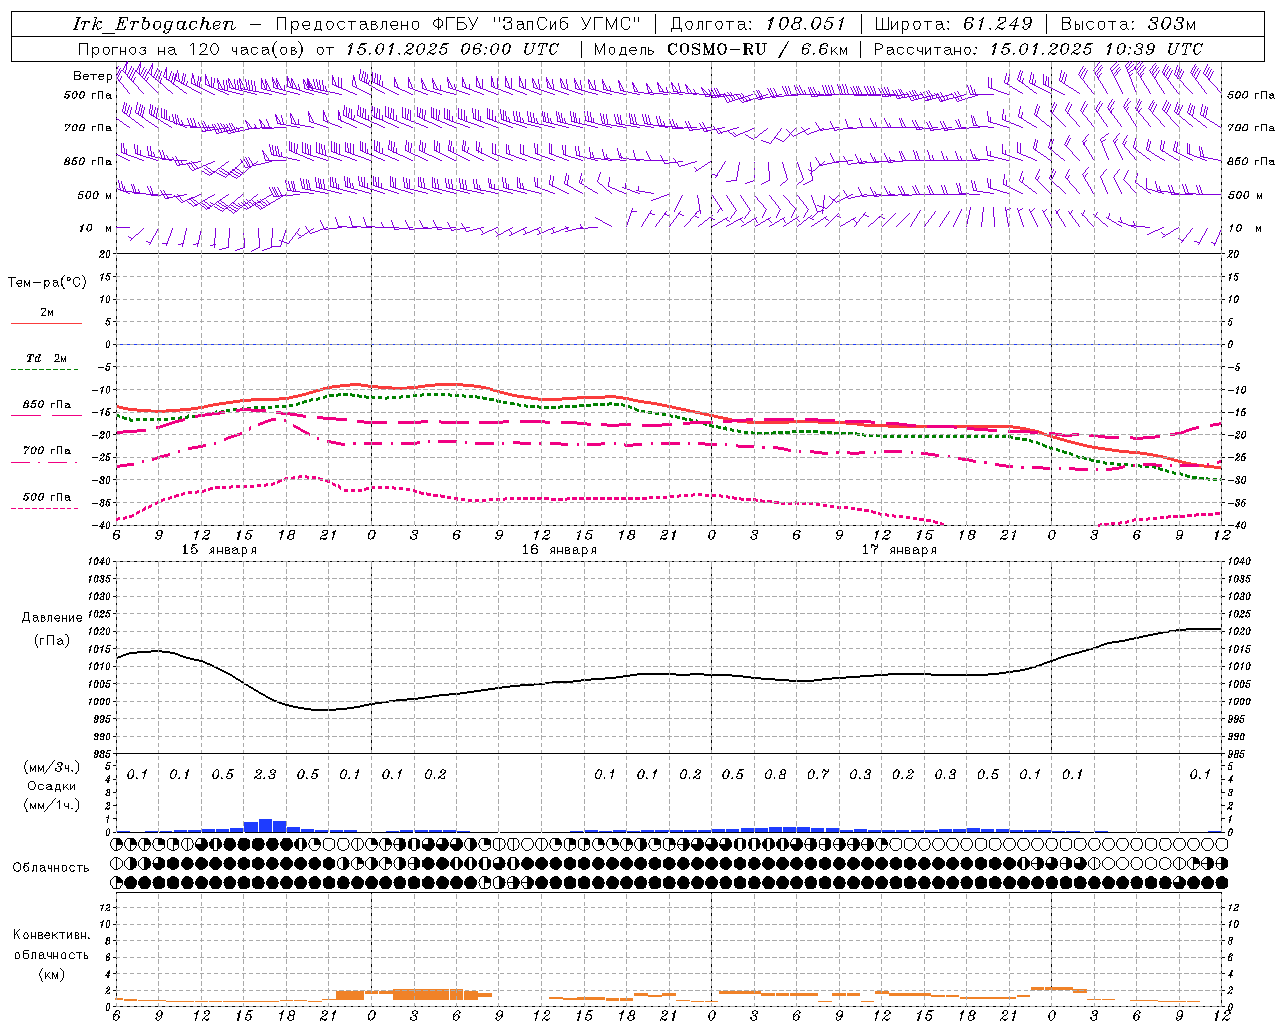Click the tallest blue precipitation bar on 15 января
Screen dimensions: 1280x1024
coord(265,825)
